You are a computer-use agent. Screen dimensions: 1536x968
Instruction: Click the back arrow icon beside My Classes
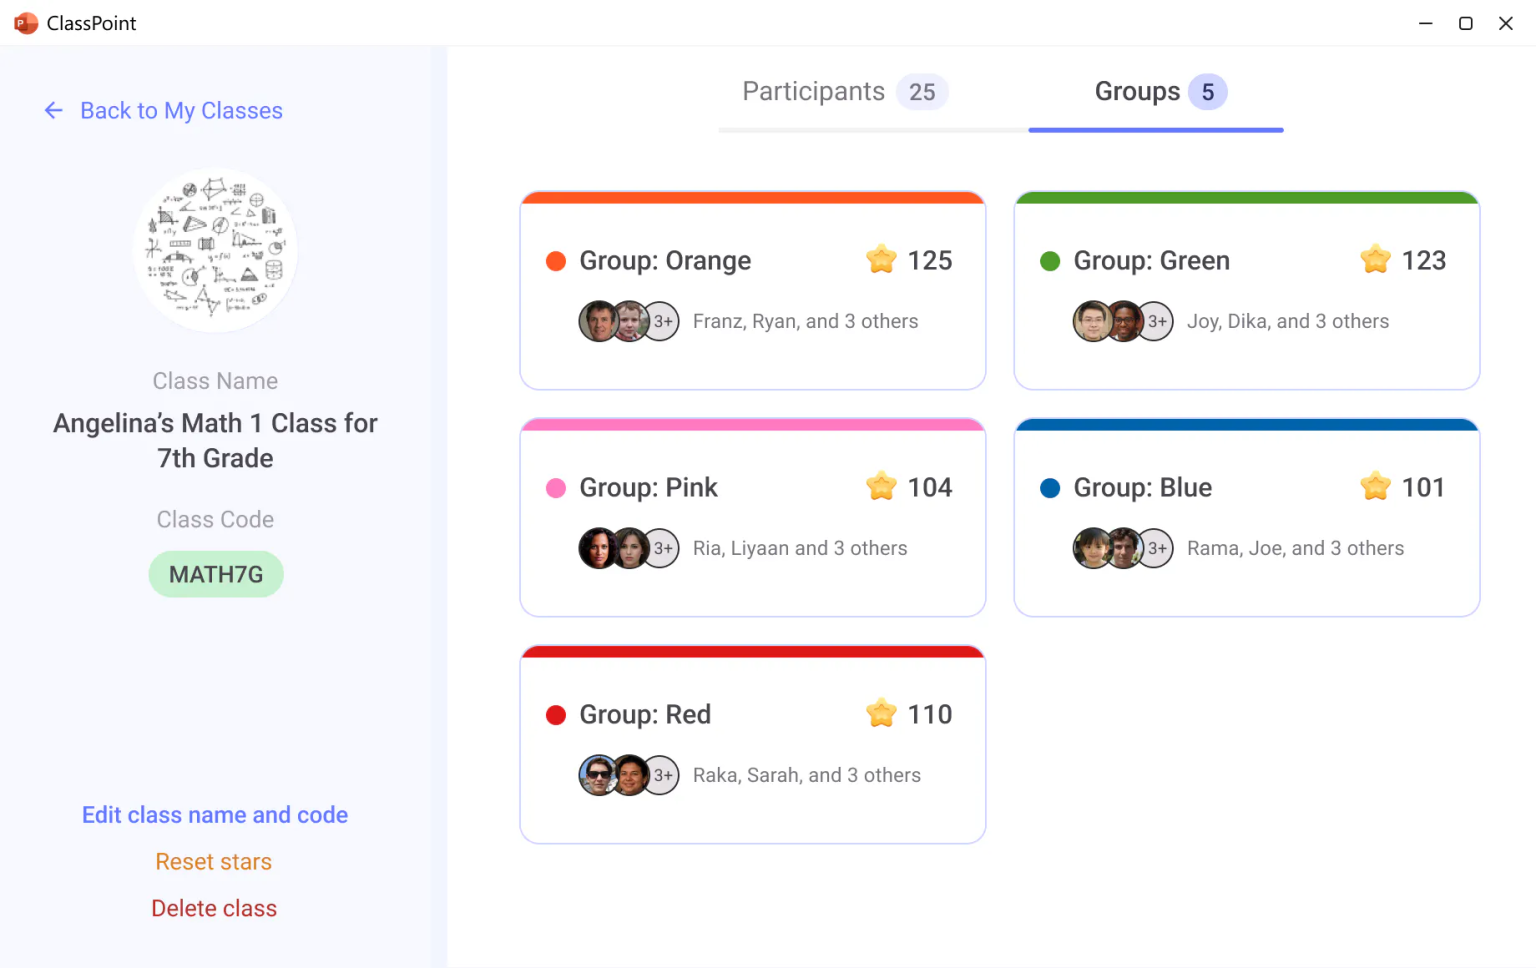pos(53,111)
